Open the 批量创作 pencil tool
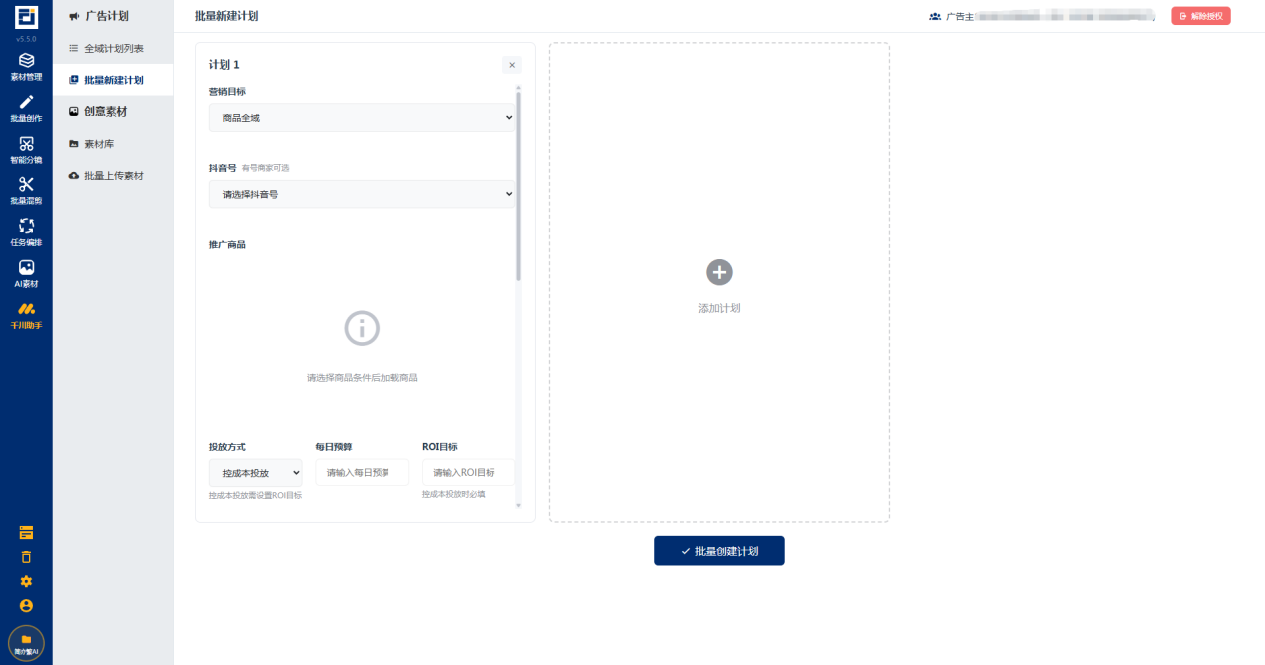Screen dimensions: 1265x665 click(26, 108)
